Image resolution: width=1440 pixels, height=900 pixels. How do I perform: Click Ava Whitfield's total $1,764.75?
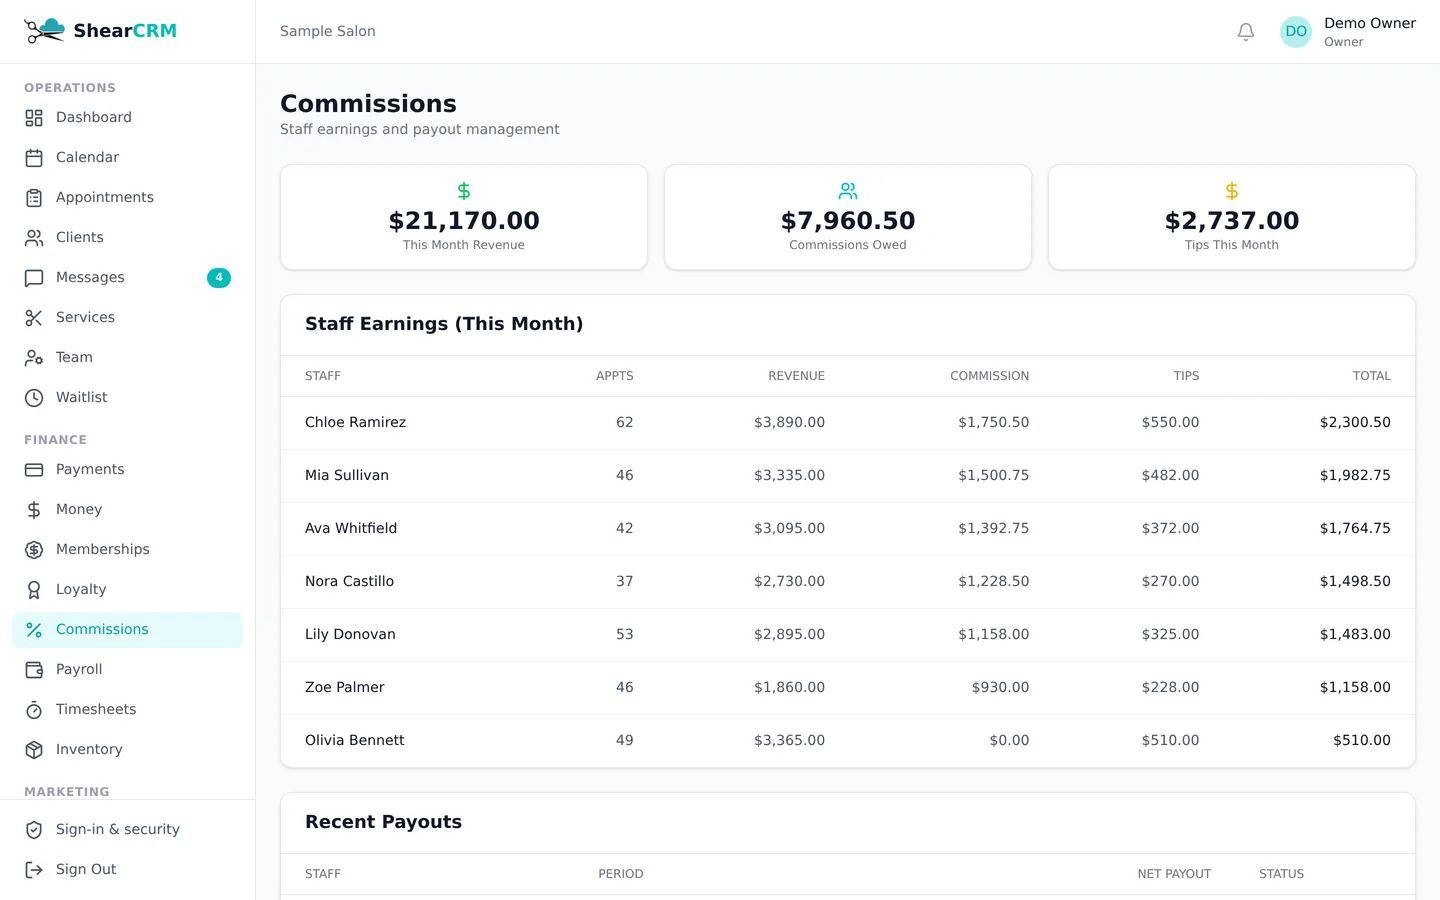point(1355,529)
